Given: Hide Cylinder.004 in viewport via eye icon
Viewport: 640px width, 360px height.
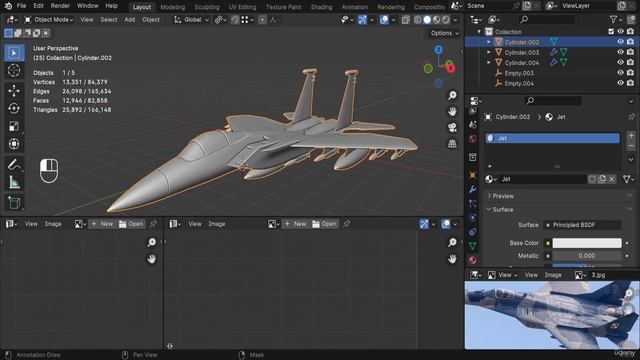Looking at the screenshot, I should click(x=620, y=62).
